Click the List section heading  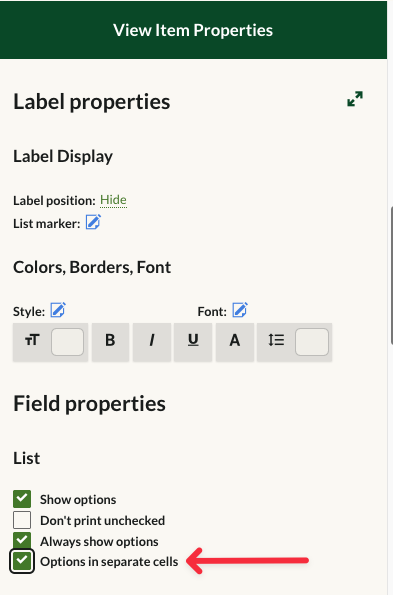(27, 458)
